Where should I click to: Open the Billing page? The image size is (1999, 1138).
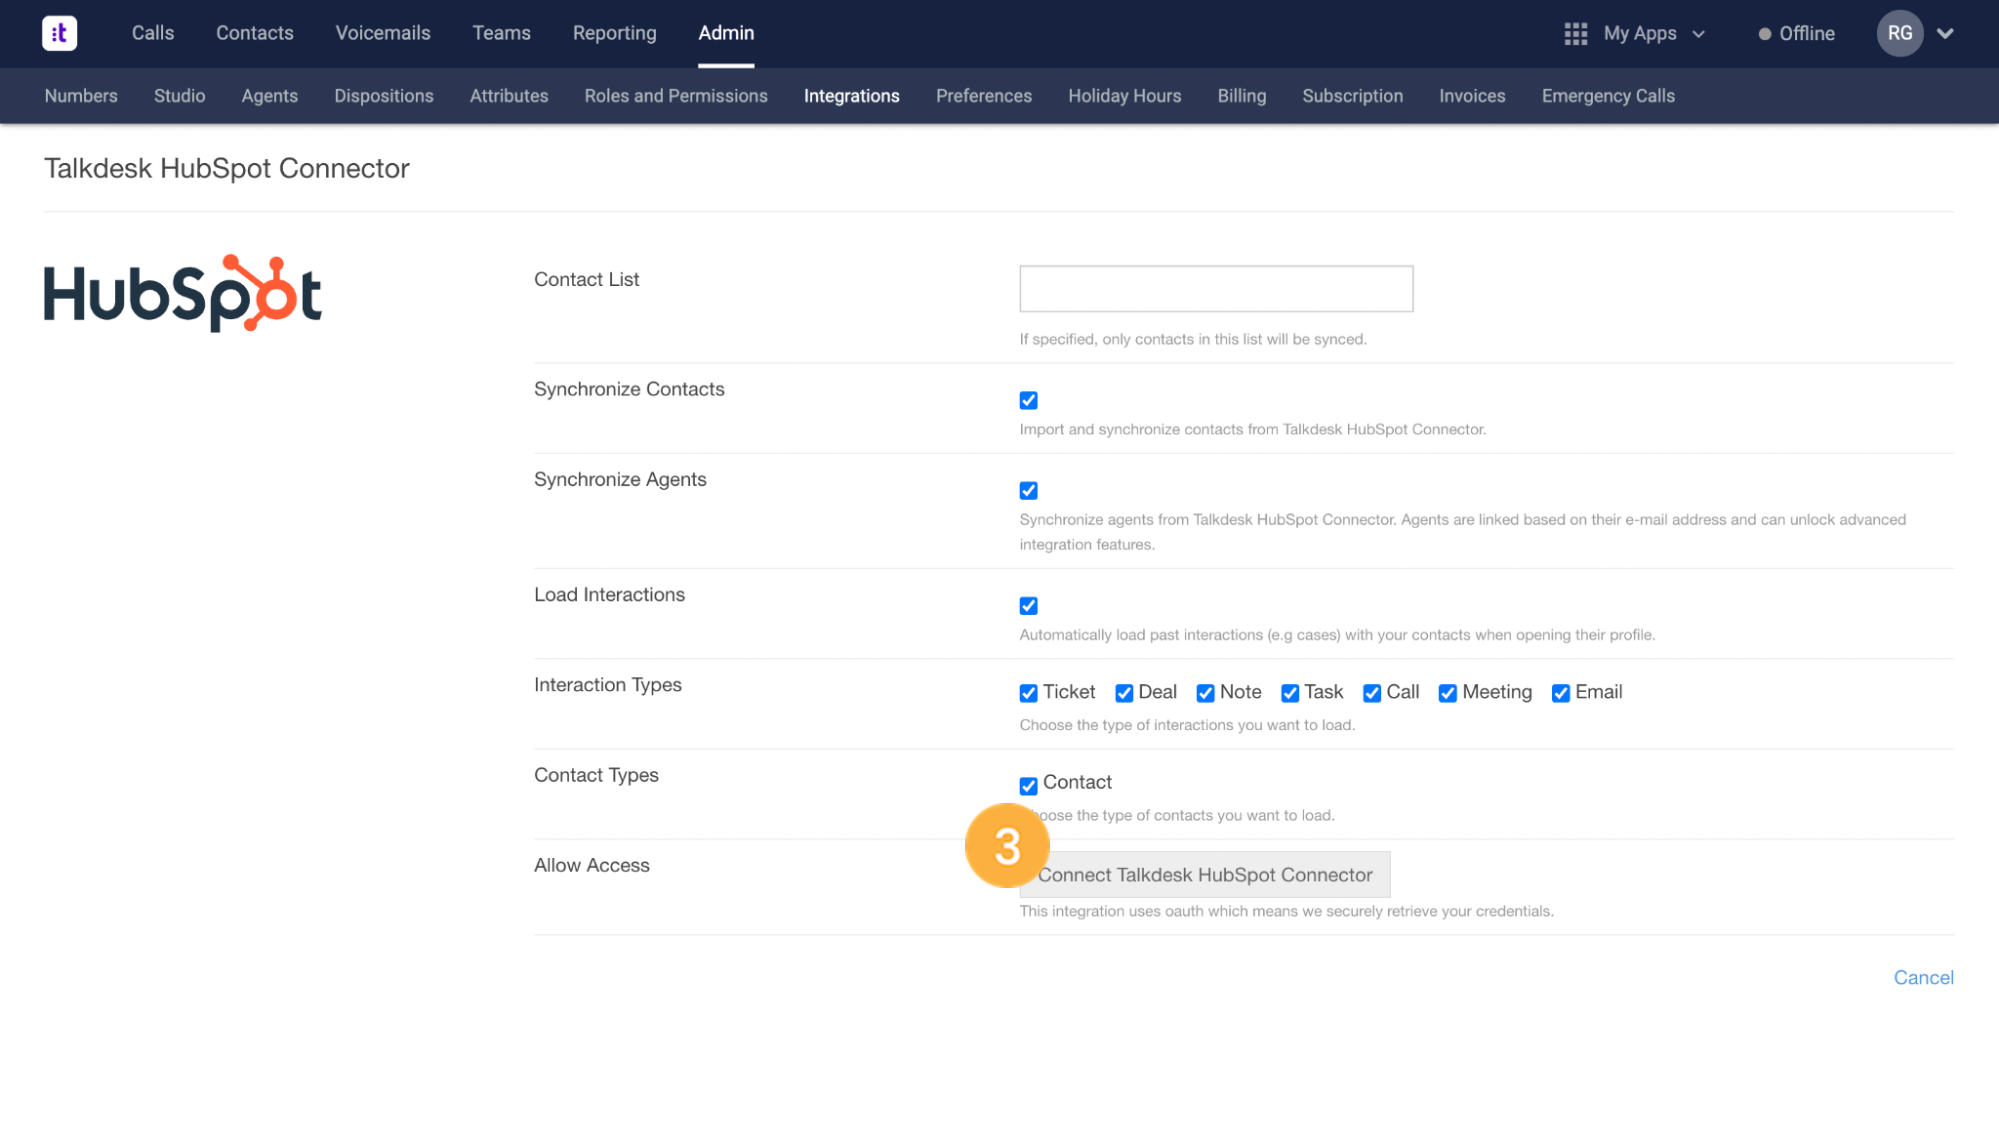(1242, 96)
